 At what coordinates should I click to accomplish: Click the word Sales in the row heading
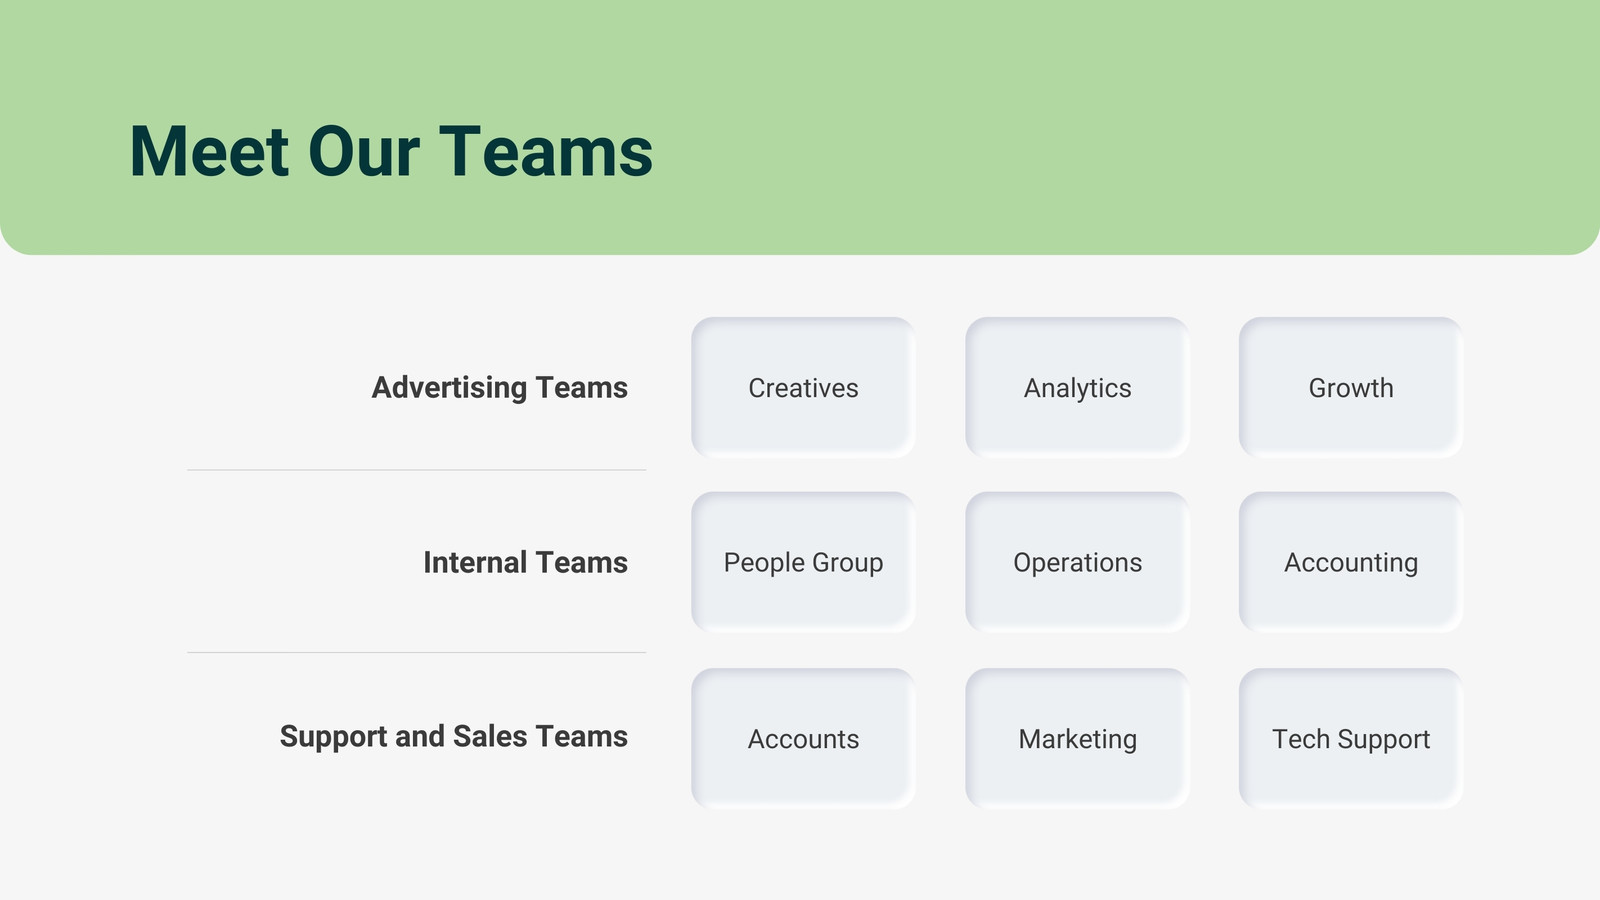[490, 736]
